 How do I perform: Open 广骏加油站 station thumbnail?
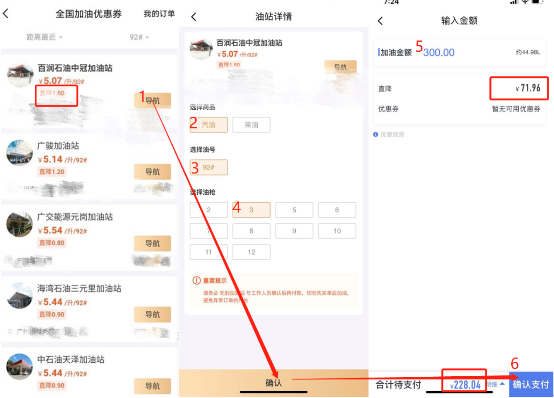(20, 153)
